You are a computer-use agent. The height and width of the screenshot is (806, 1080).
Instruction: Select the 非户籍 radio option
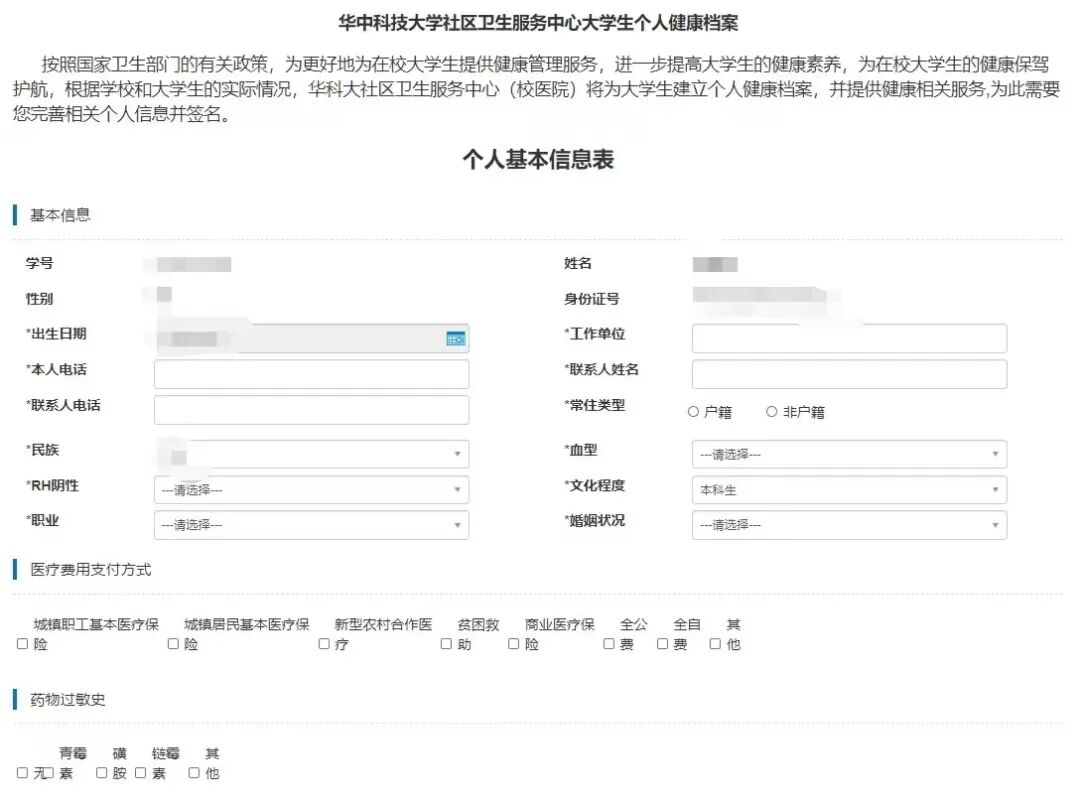[771, 411]
